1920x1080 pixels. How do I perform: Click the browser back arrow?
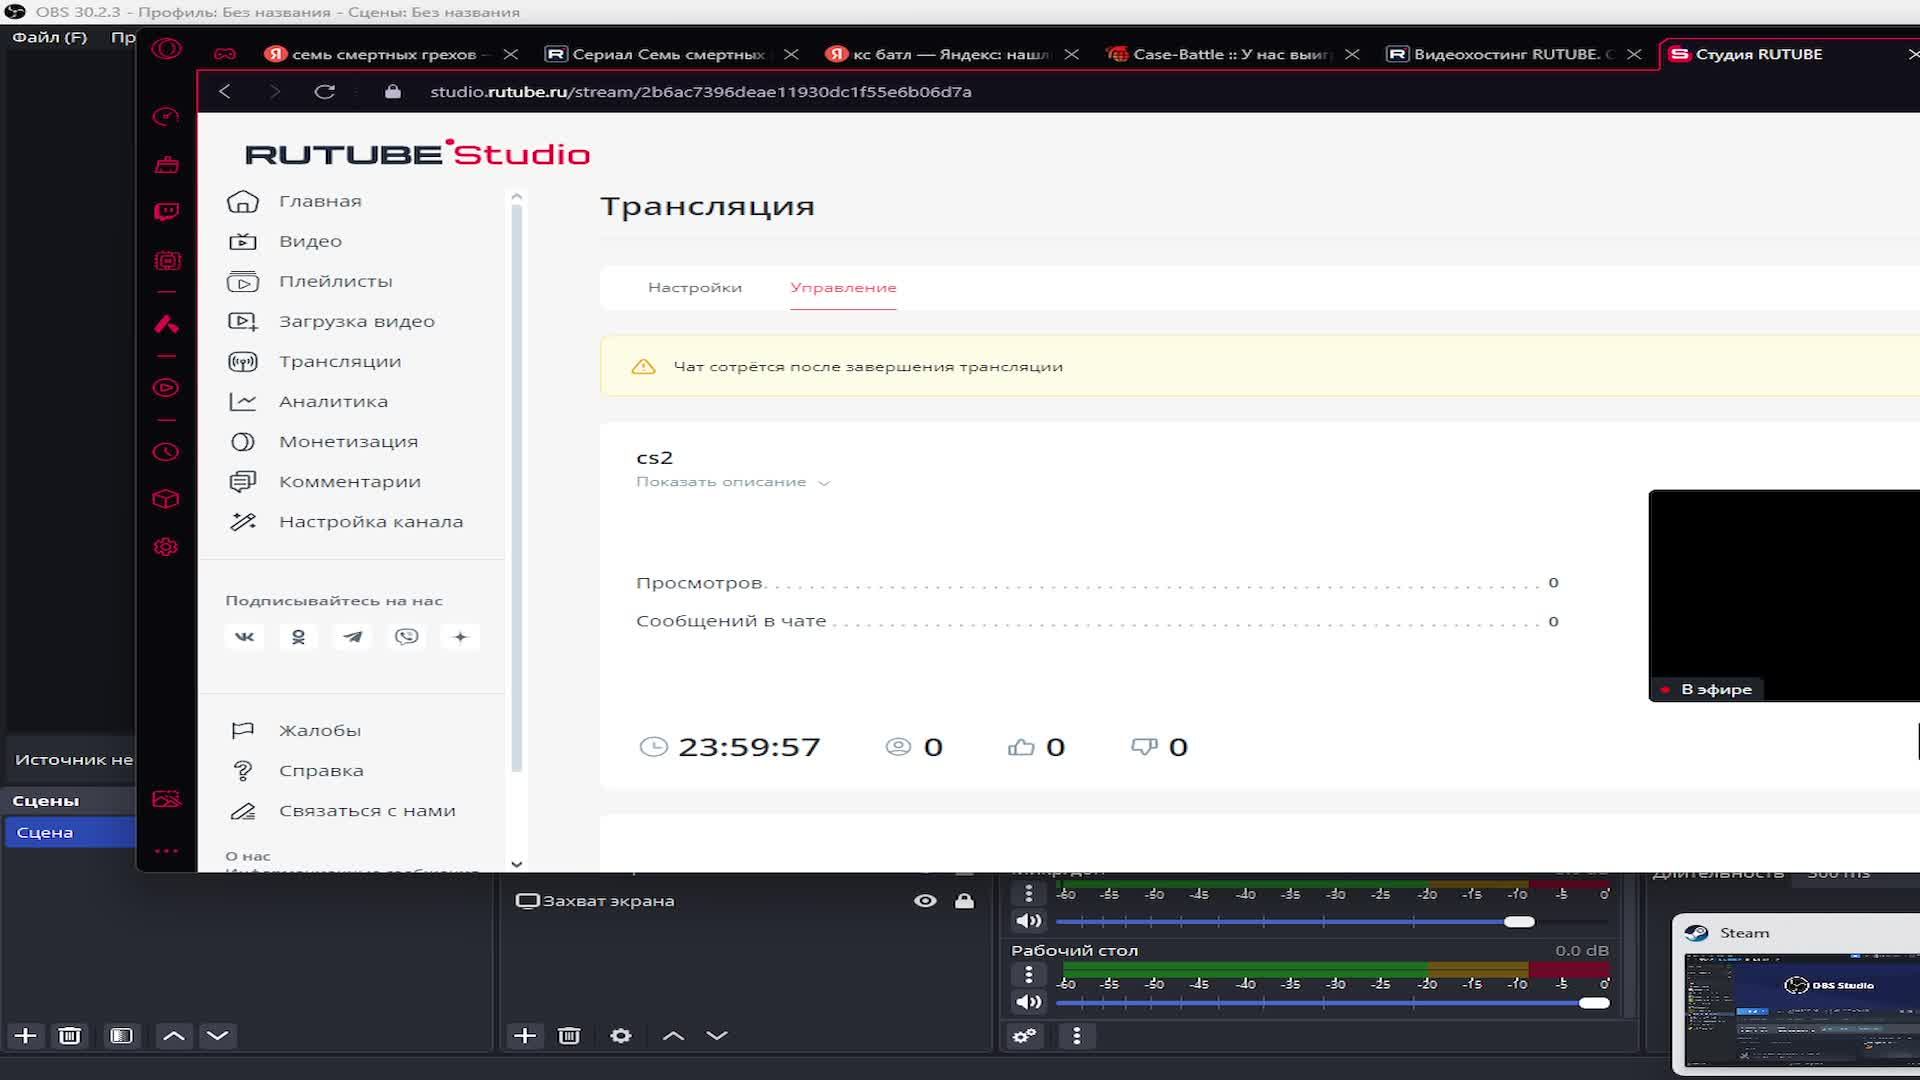point(225,91)
